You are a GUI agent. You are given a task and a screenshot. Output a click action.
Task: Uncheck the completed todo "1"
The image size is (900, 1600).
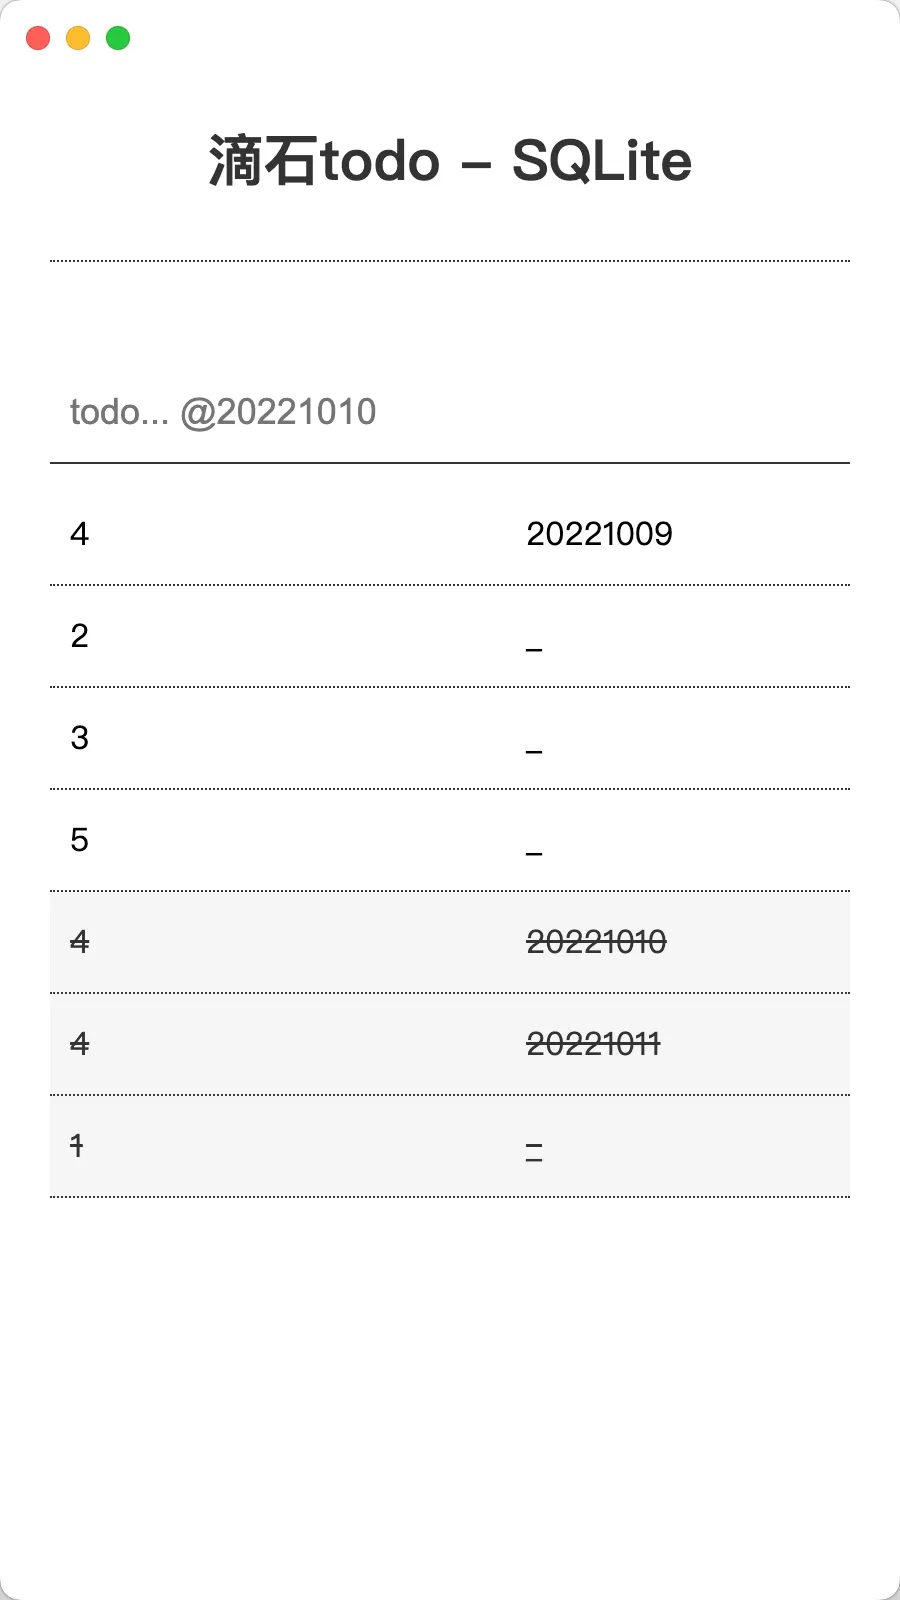77,1146
